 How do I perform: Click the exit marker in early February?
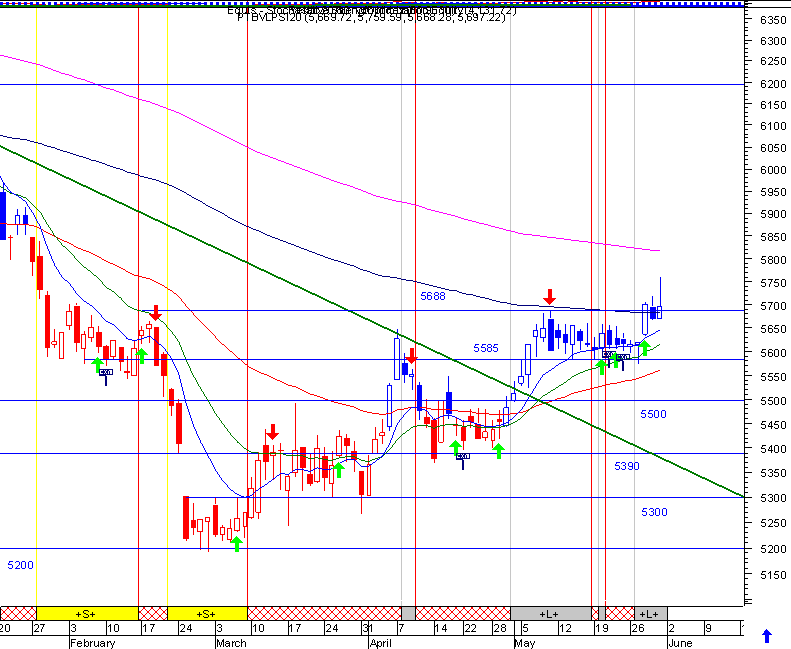coord(105,376)
